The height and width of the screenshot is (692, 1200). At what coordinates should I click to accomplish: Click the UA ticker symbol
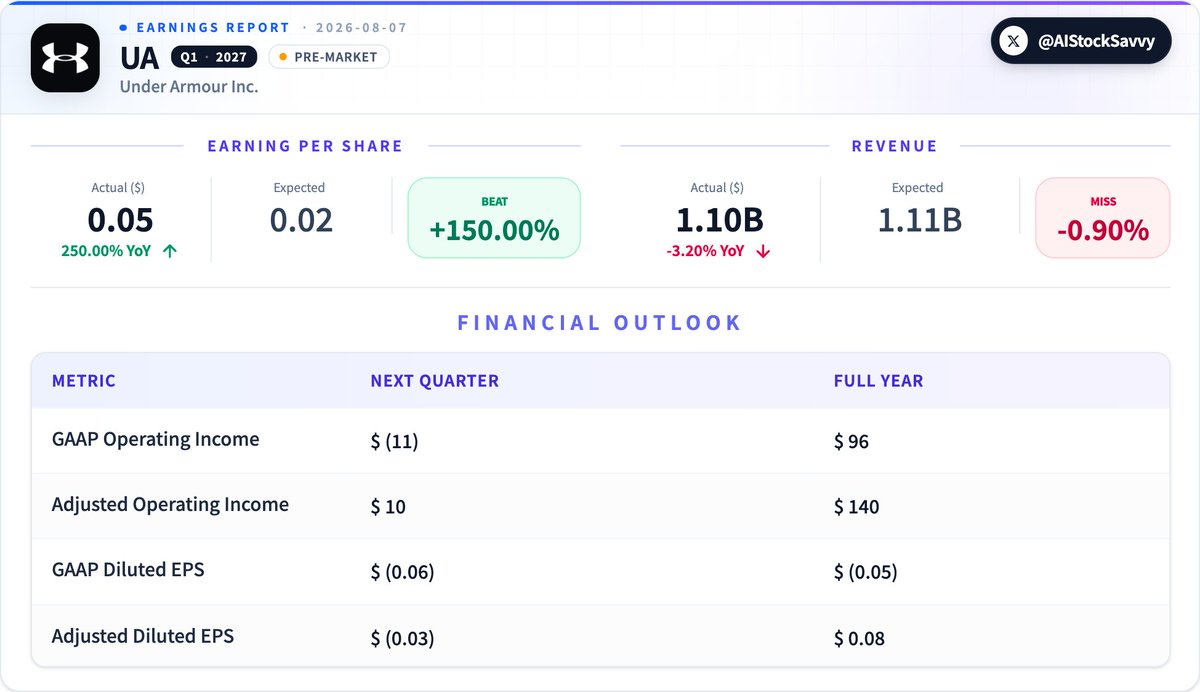pos(140,57)
